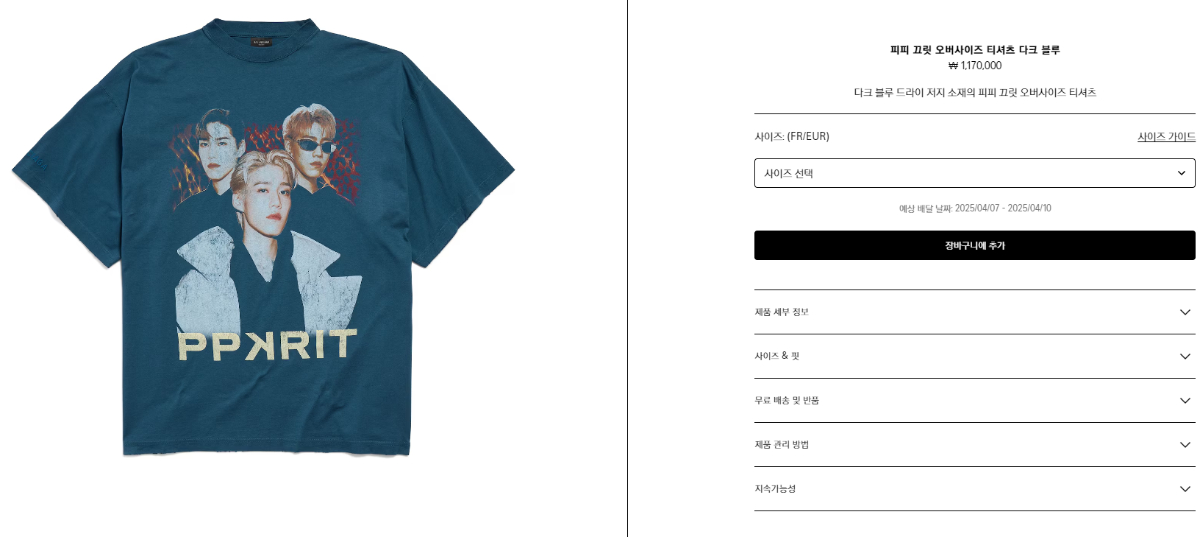The image size is (1200, 537).
Task: Click the chevron icon beside 사이즈 & 핏
Action: 1185,356
